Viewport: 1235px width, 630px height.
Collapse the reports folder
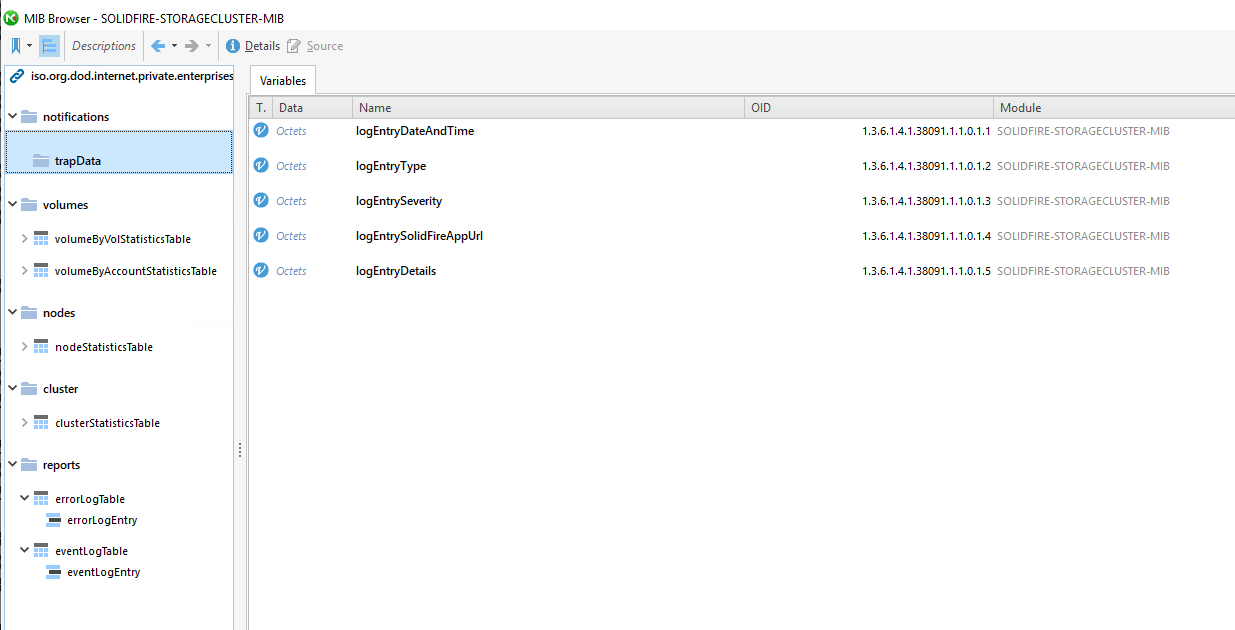click(x=12, y=465)
